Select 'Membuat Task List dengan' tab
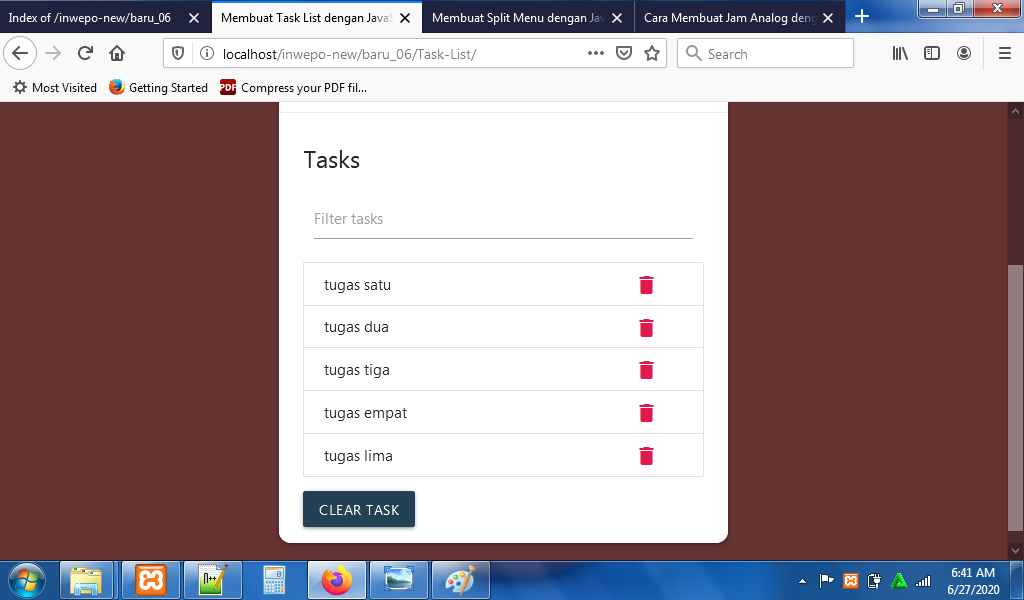Image resolution: width=1024 pixels, height=600 pixels. point(307,18)
